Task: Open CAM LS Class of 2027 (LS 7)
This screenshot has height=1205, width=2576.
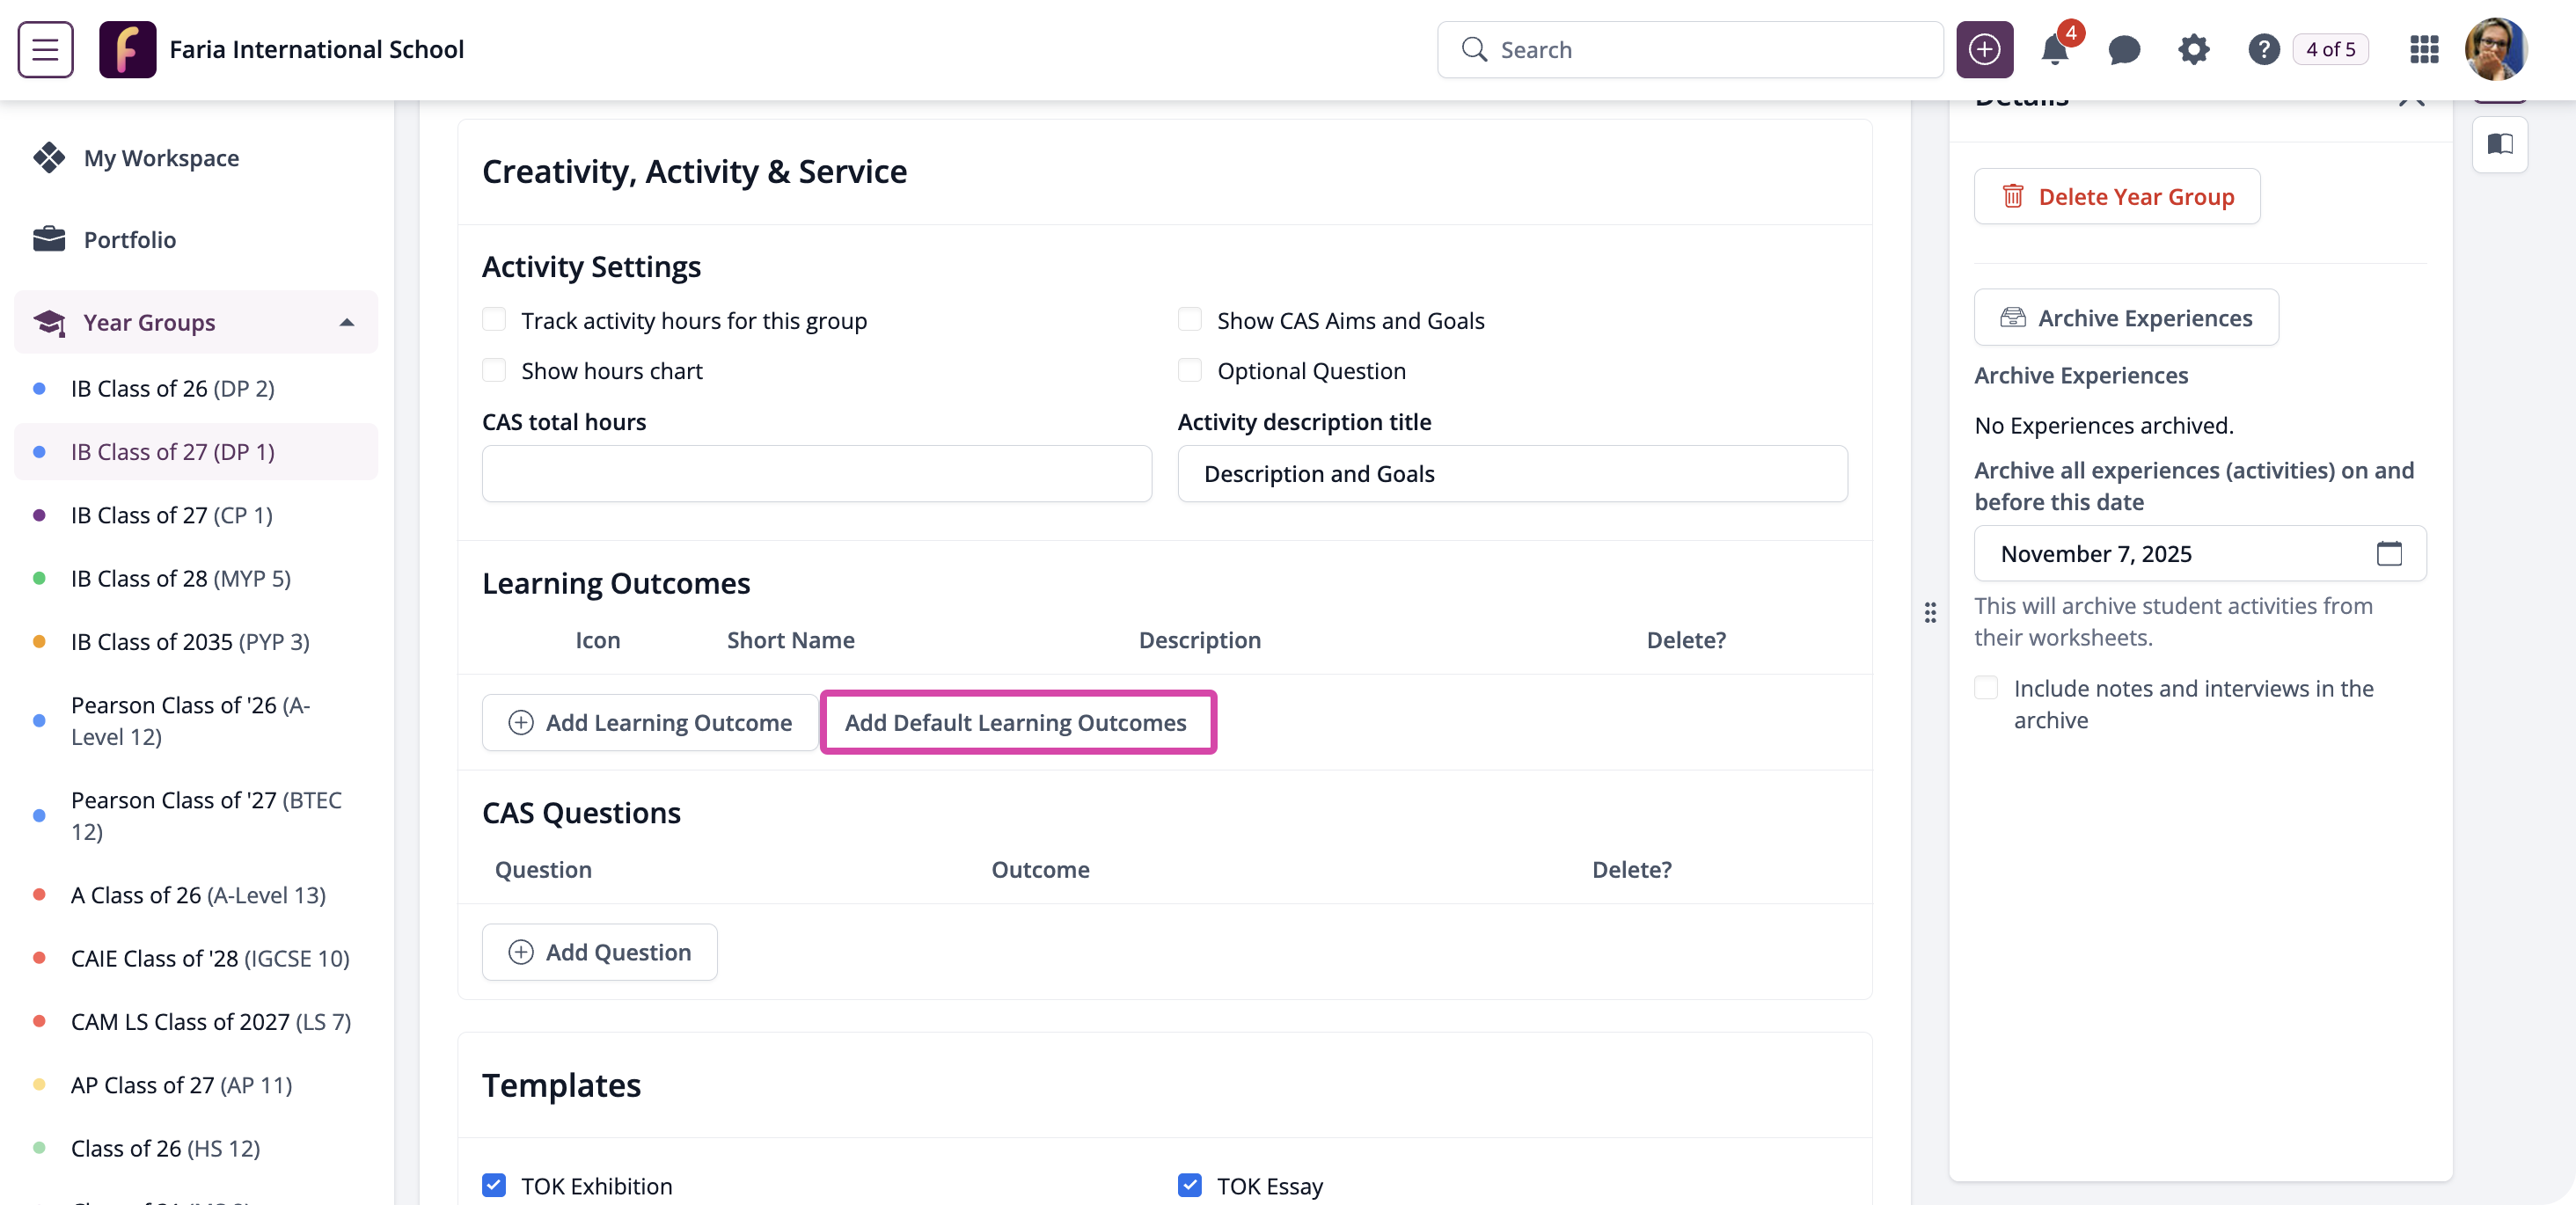Action: (196, 1021)
